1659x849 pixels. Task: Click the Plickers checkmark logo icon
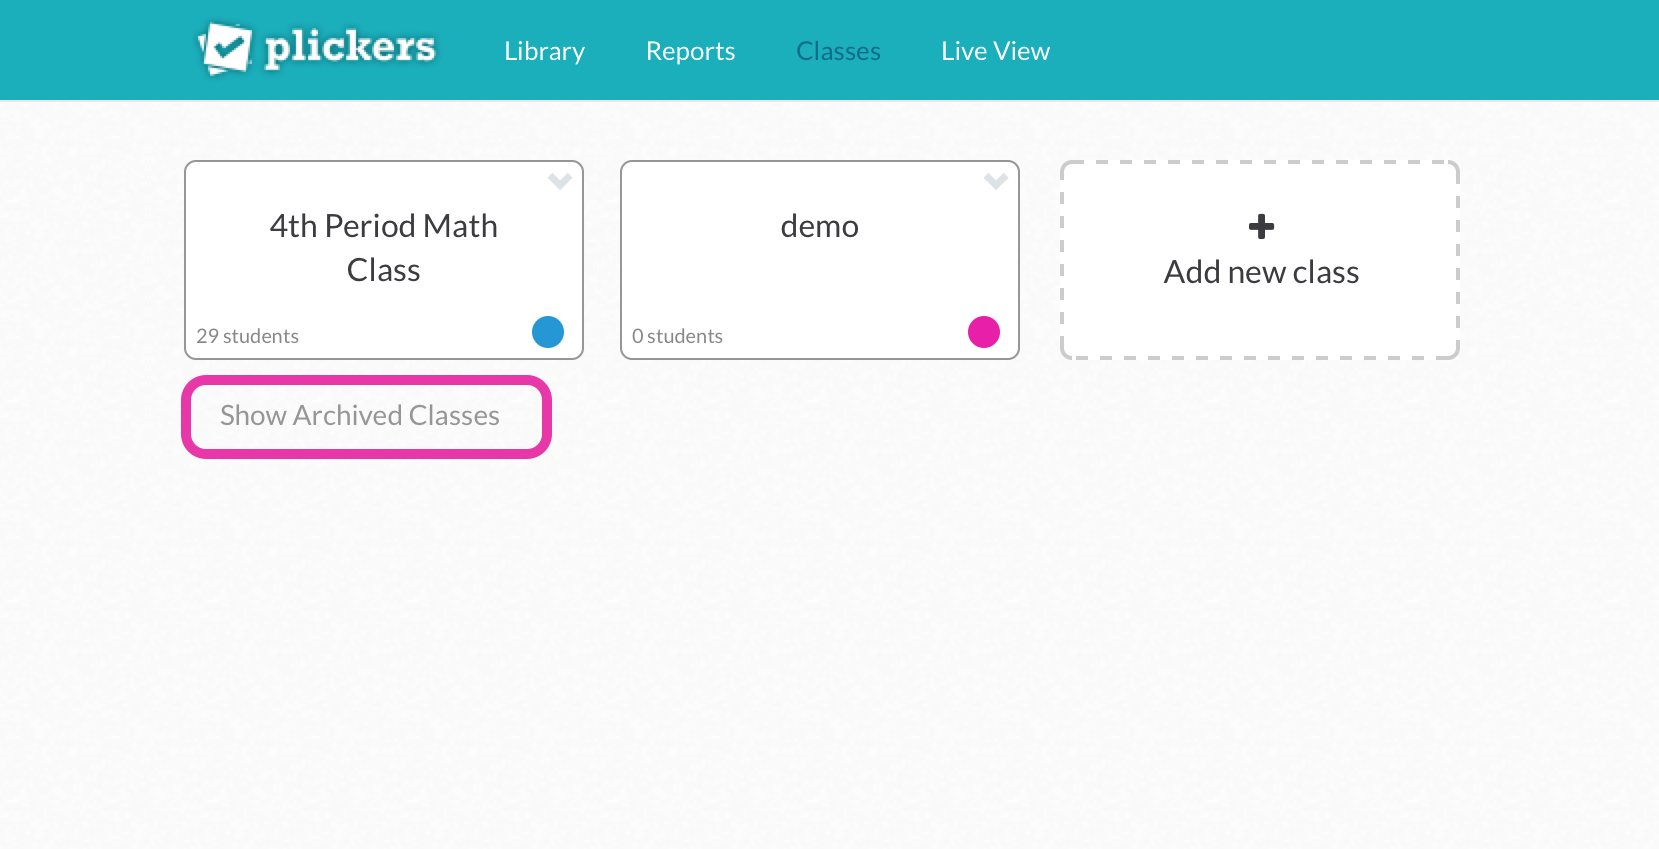click(x=226, y=47)
